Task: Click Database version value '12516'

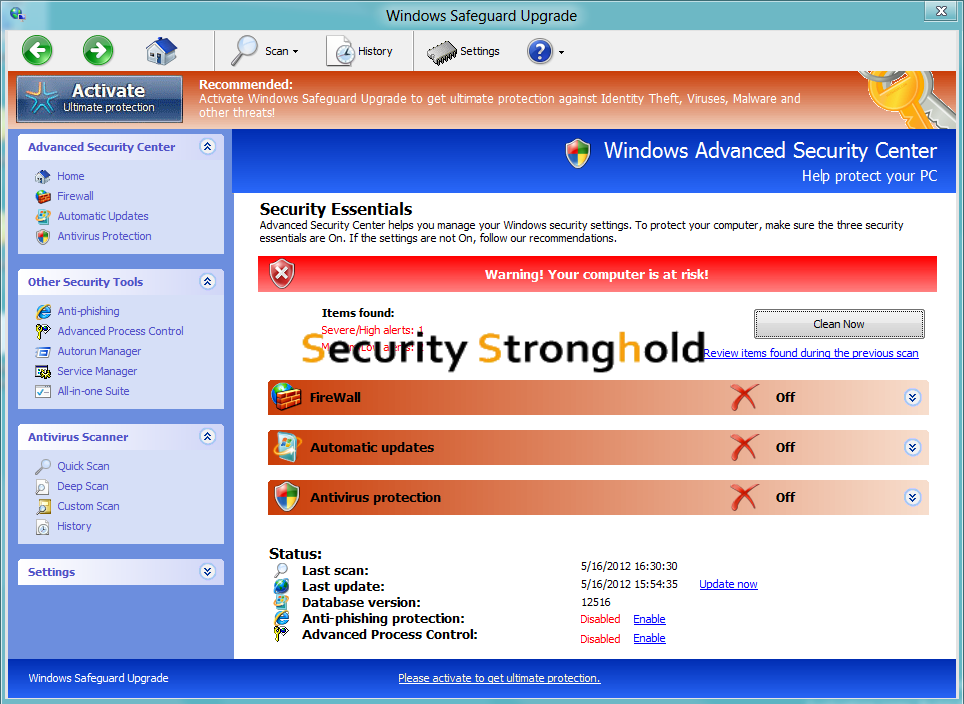Action: pyautogui.click(x=596, y=602)
